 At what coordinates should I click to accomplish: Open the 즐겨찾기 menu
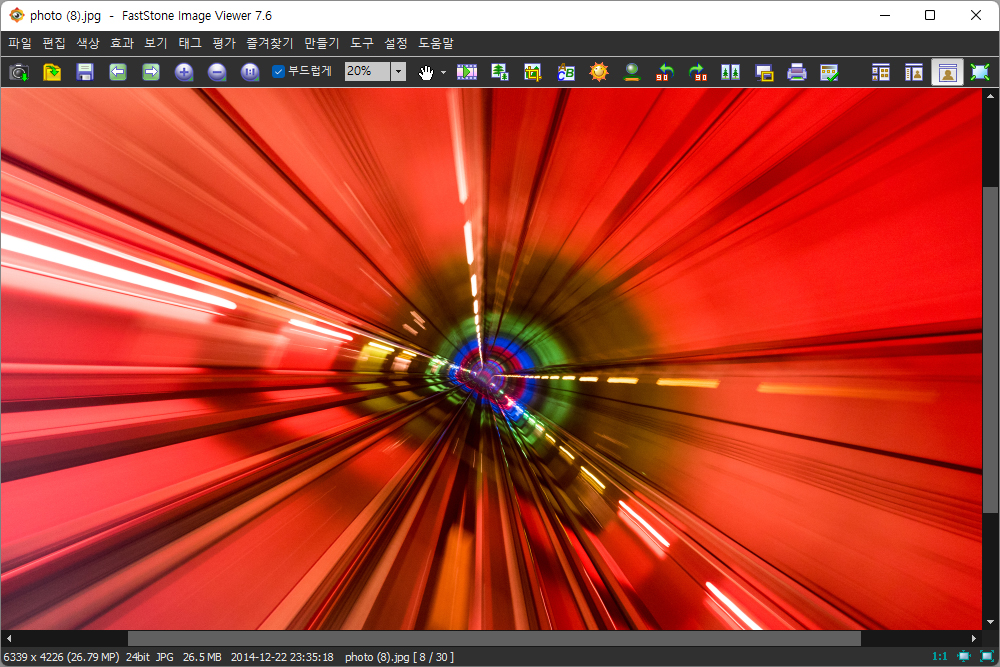(x=270, y=43)
